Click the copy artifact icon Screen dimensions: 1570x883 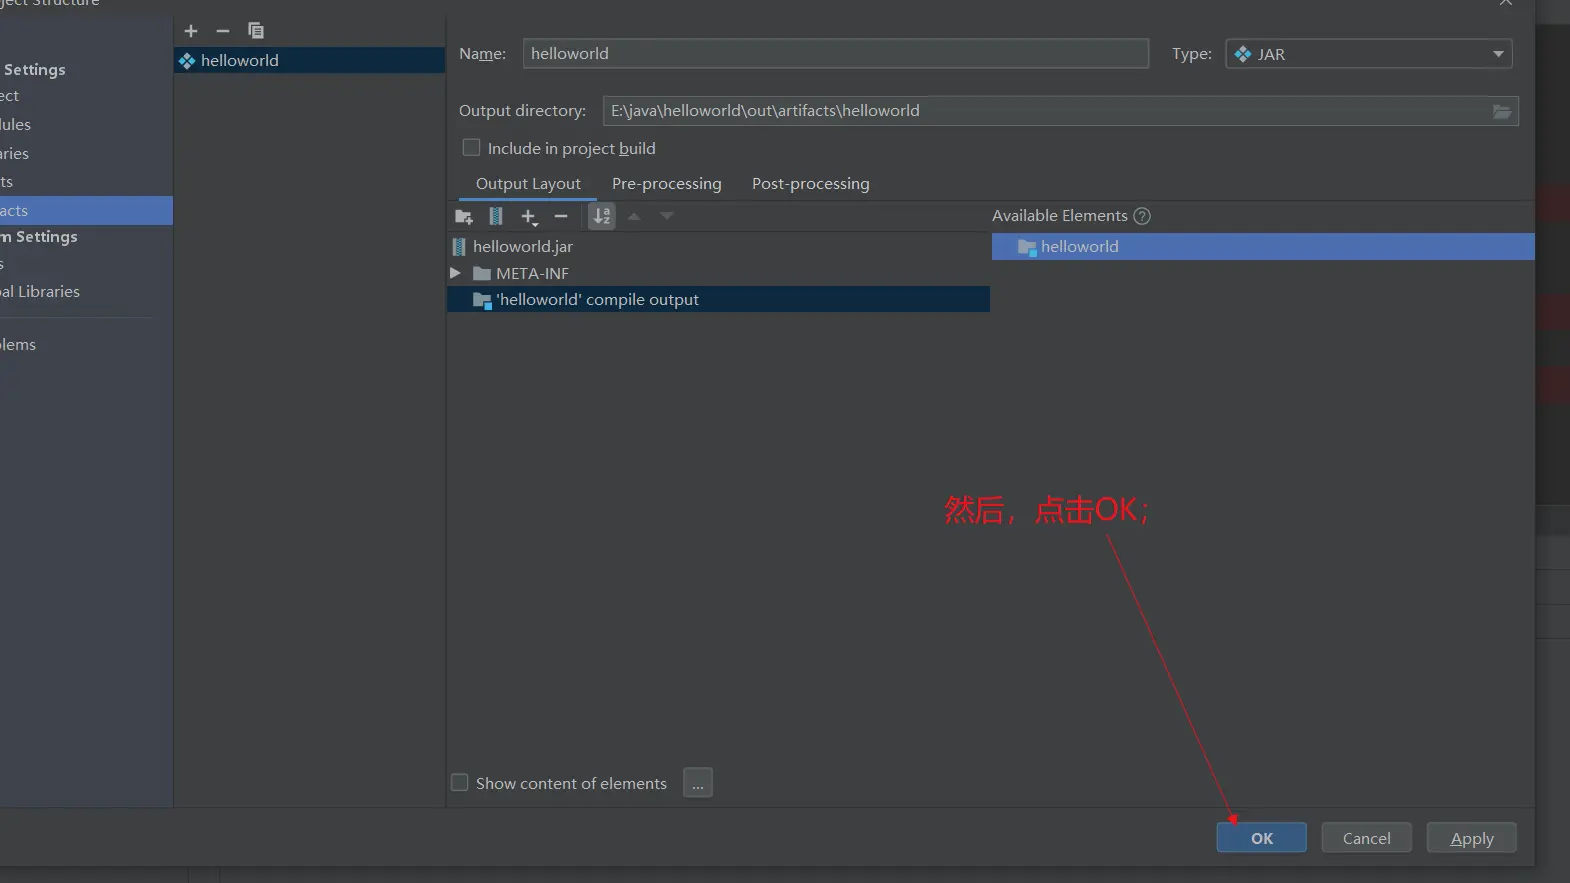click(x=256, y=31)
